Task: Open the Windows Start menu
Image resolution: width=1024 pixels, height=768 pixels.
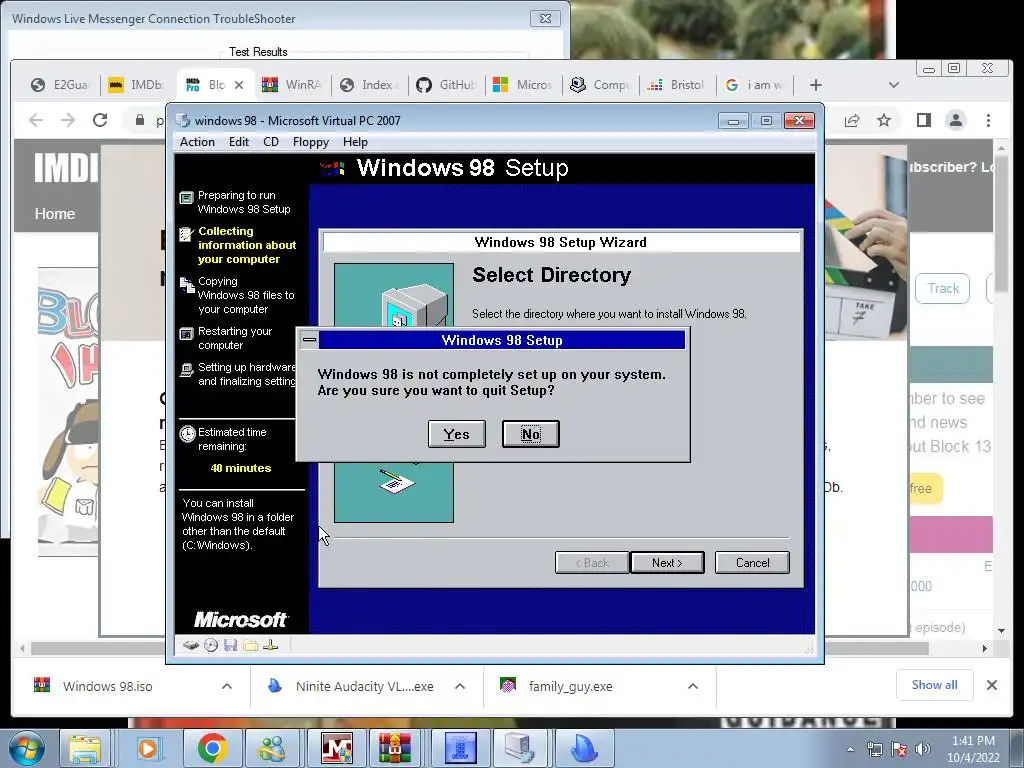Action: (x=27, y=748)
